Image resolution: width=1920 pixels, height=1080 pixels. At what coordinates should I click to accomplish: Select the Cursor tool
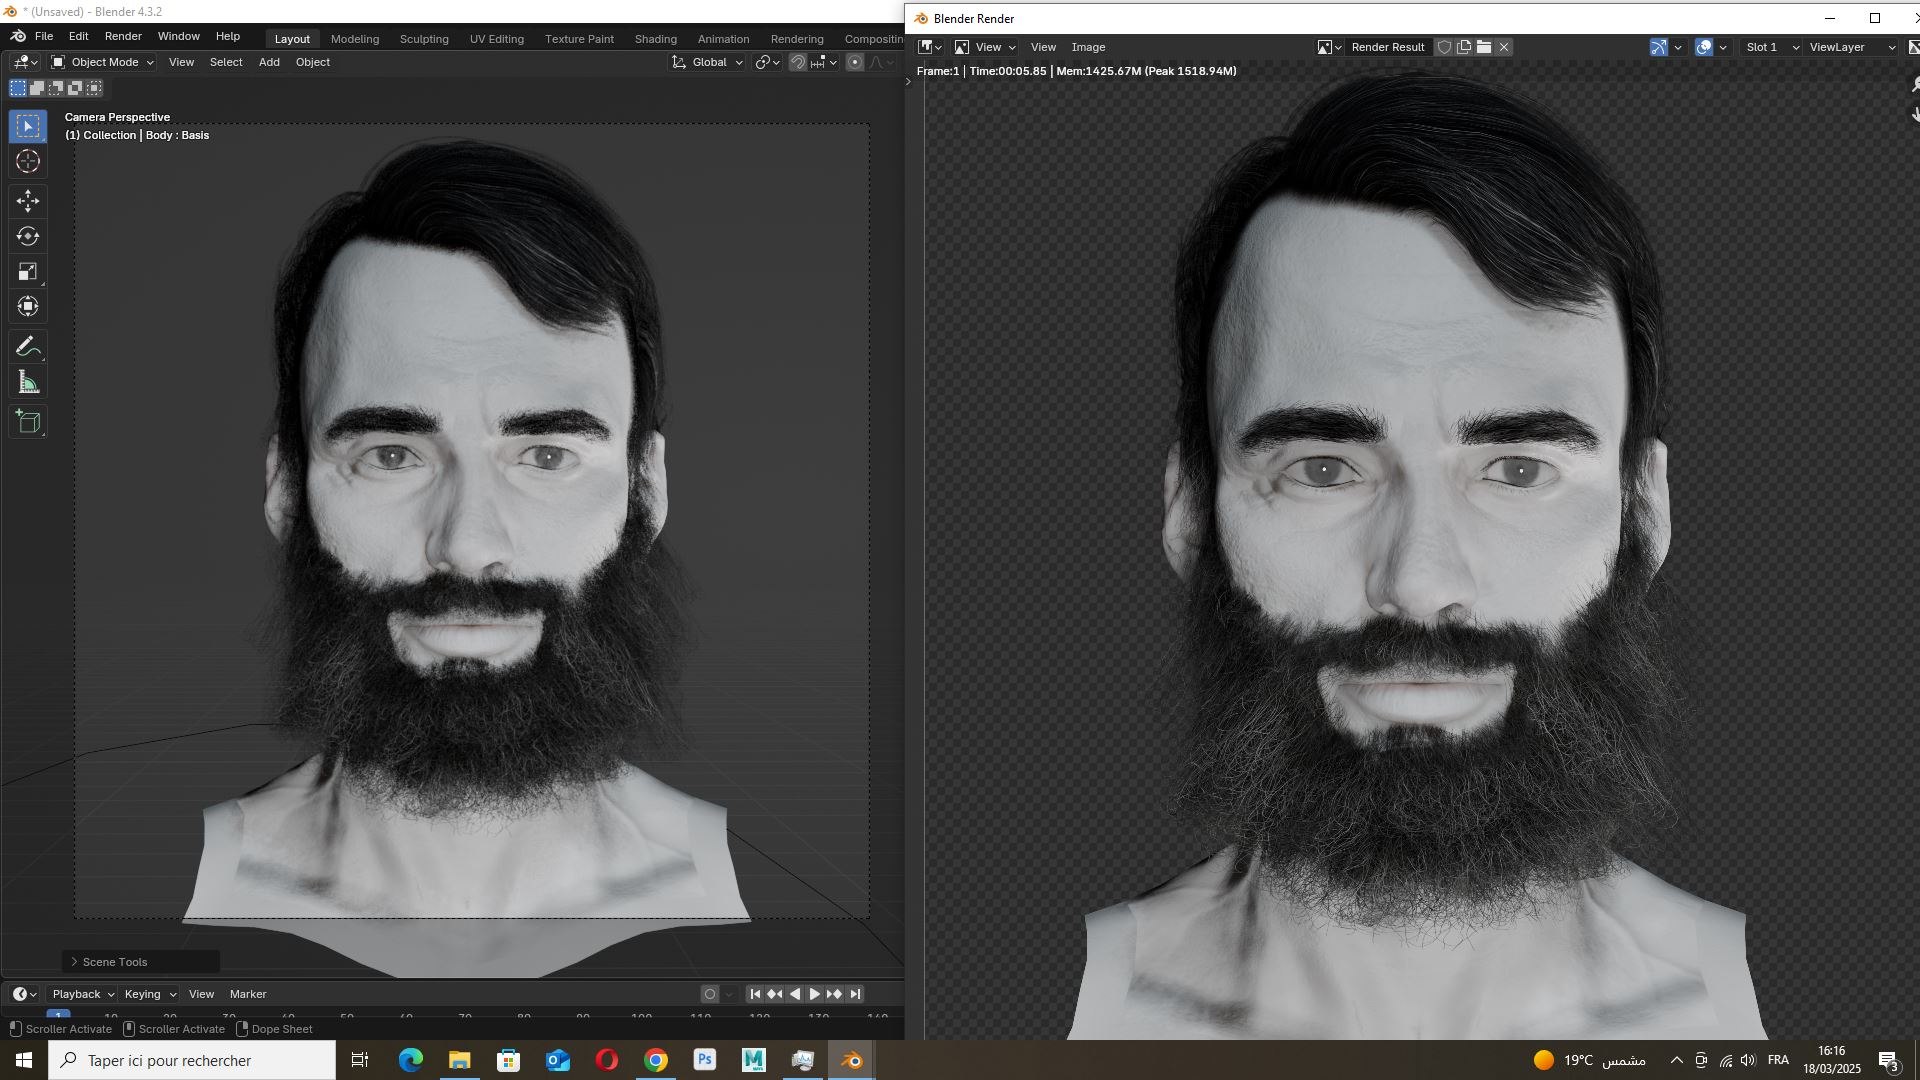(28, 162)
